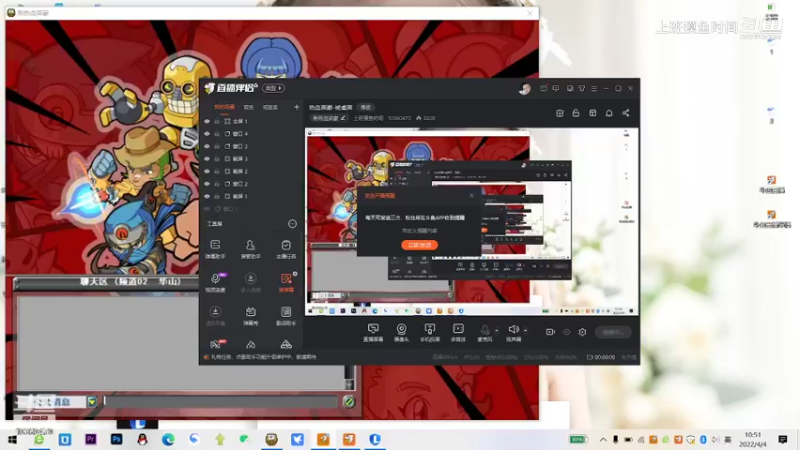Start recording with camcorder icon
This screenshot has height=450, width=800.
(x=550, y=332)
